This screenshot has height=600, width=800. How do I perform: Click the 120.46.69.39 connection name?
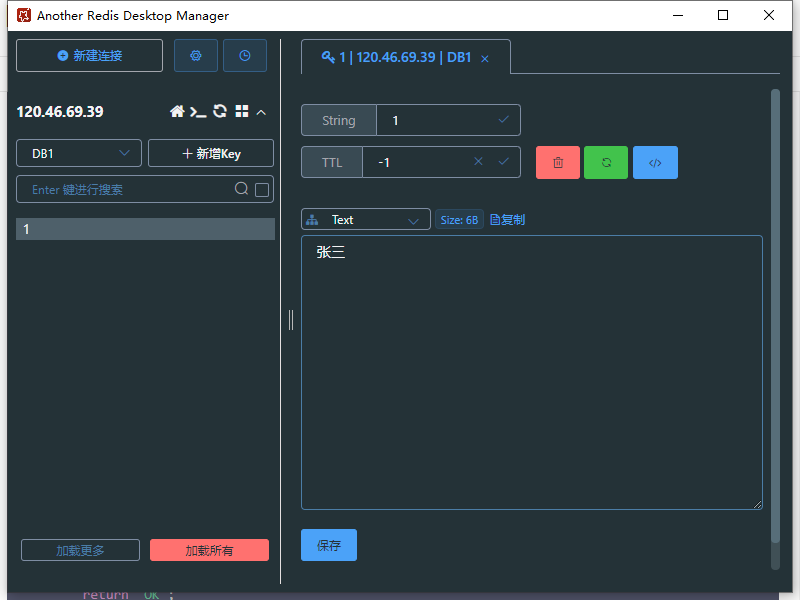tap(60, 112)
